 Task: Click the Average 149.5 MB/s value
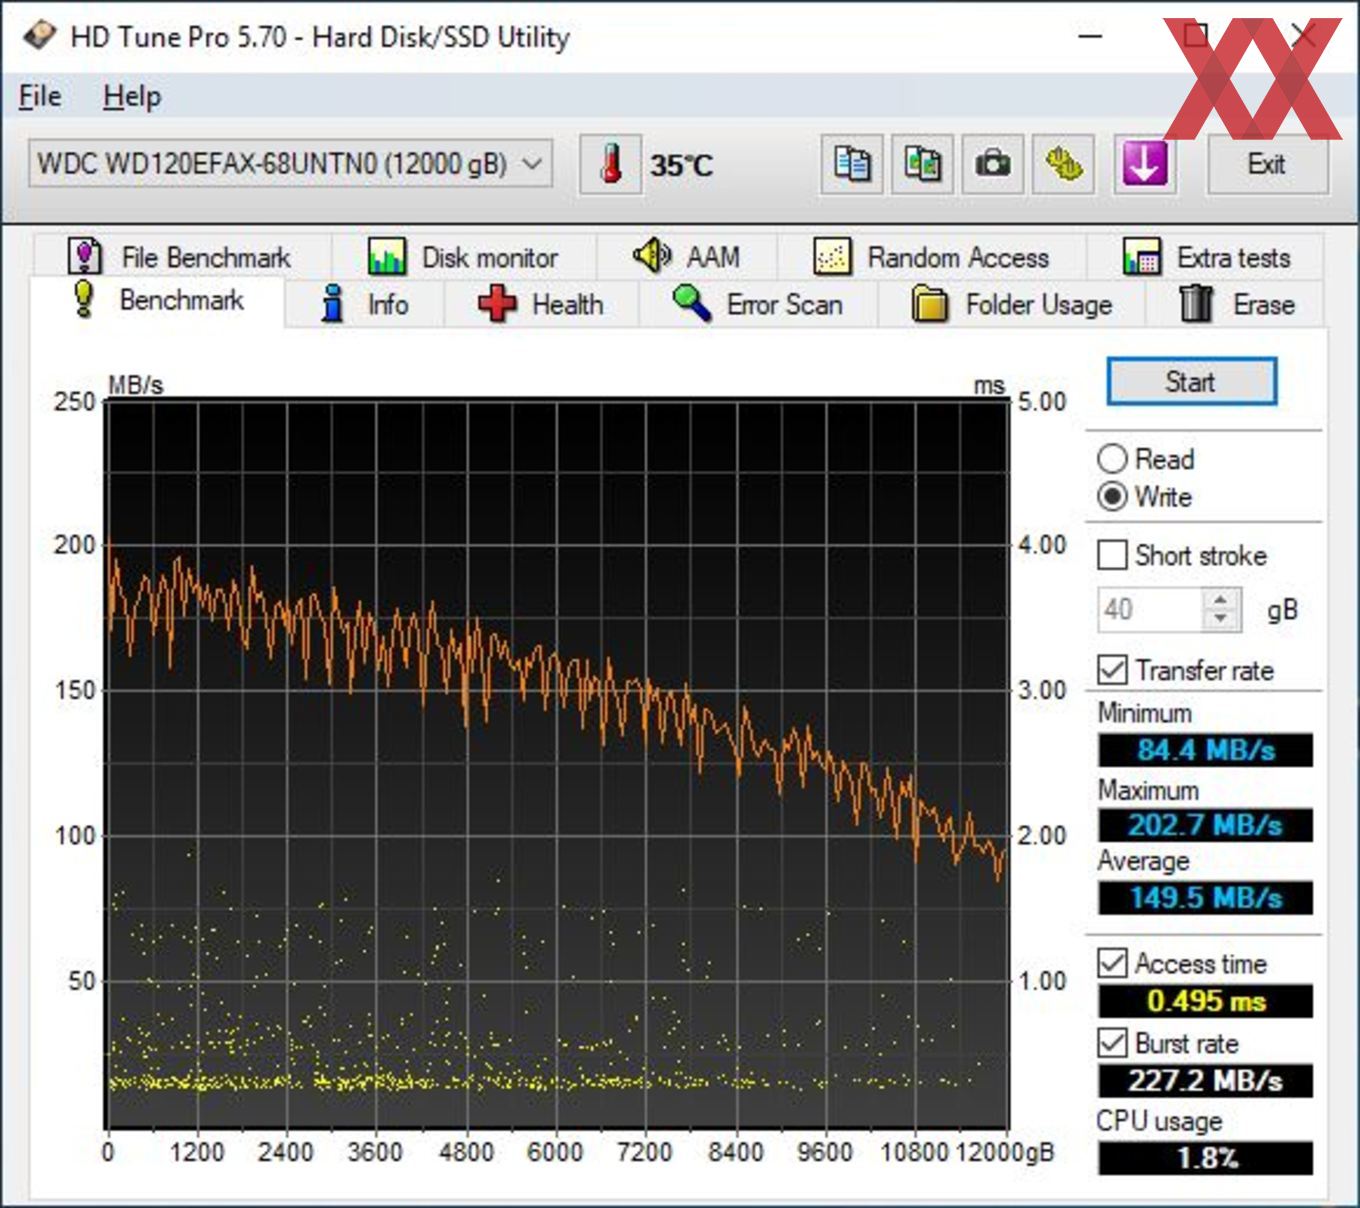(x=1206, y=897)
